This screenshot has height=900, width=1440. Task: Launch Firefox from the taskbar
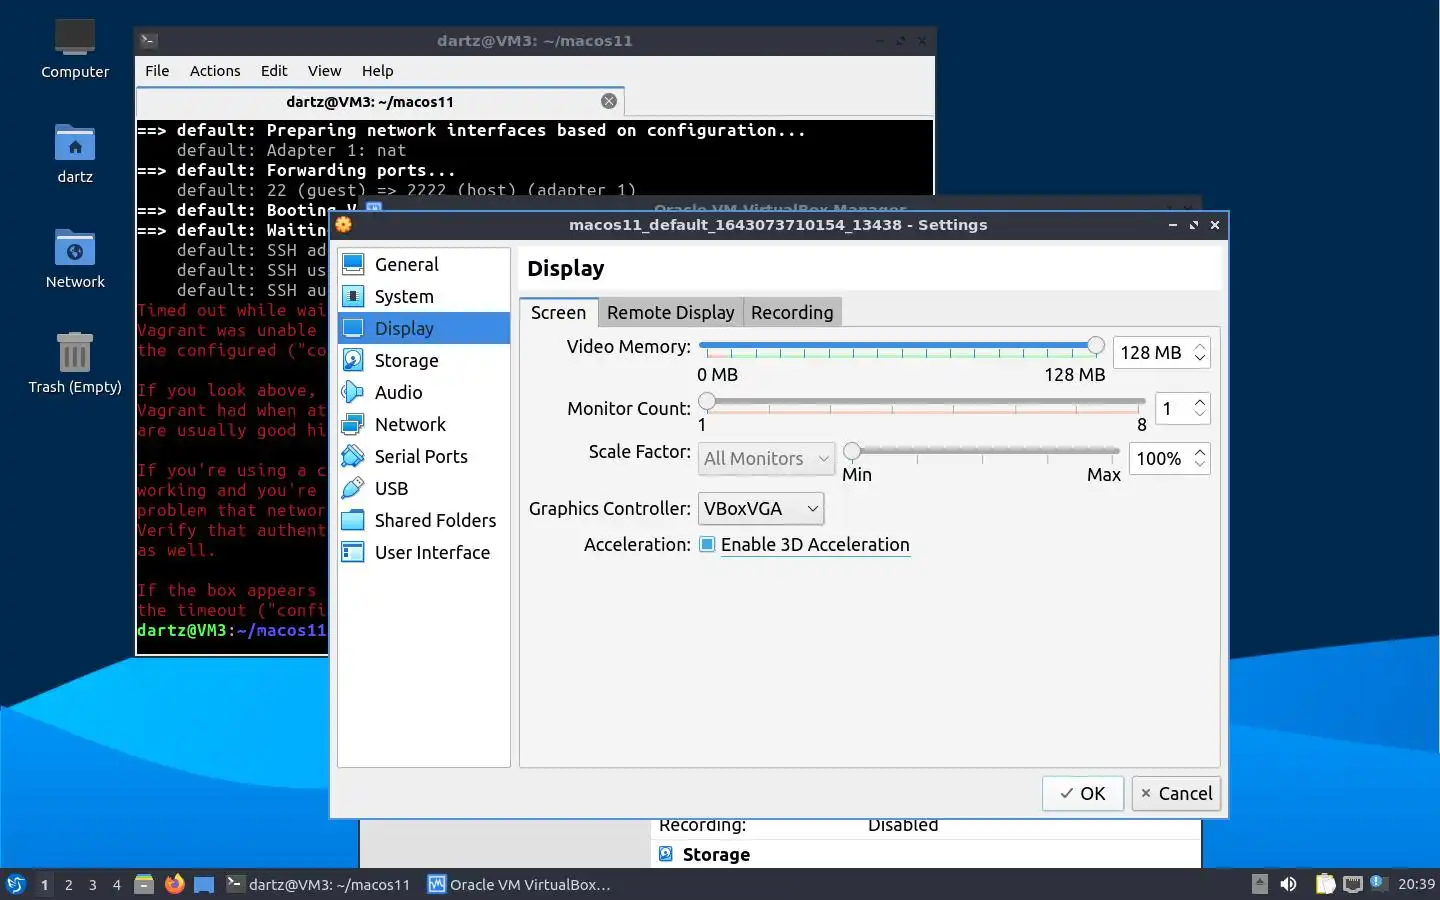[x=174, y=884]
